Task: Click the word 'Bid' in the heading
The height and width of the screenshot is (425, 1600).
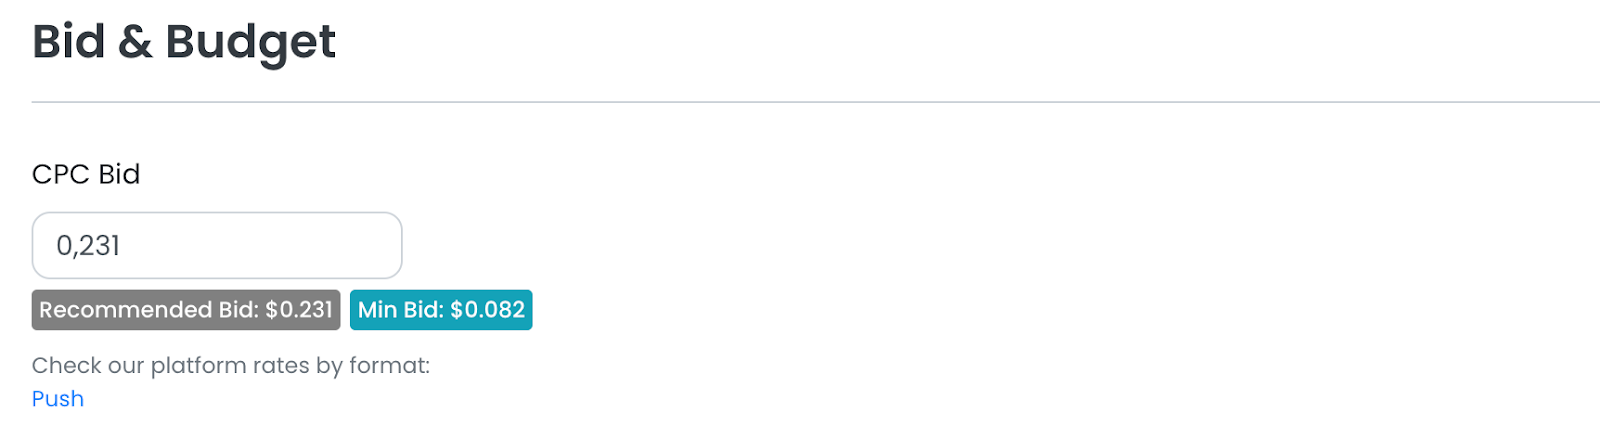Action: pos(68,42)
